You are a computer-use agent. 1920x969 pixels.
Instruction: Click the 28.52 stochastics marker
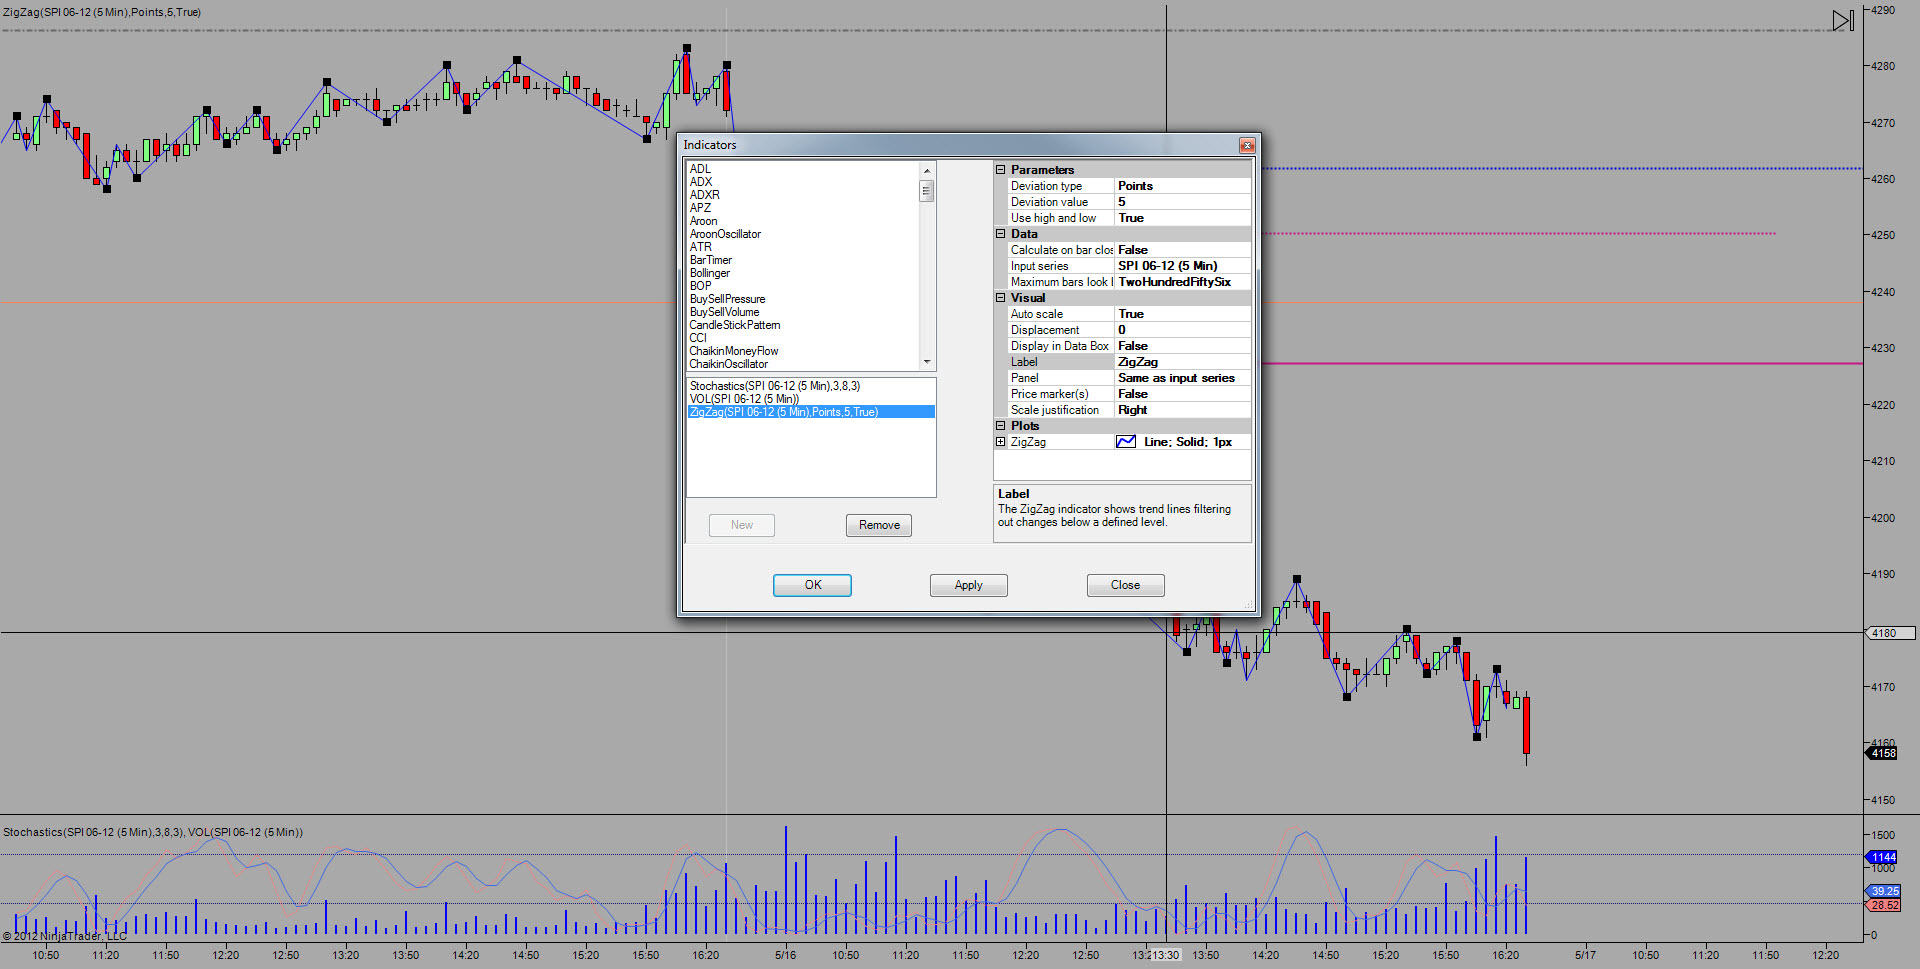(x=1883, y=905)
